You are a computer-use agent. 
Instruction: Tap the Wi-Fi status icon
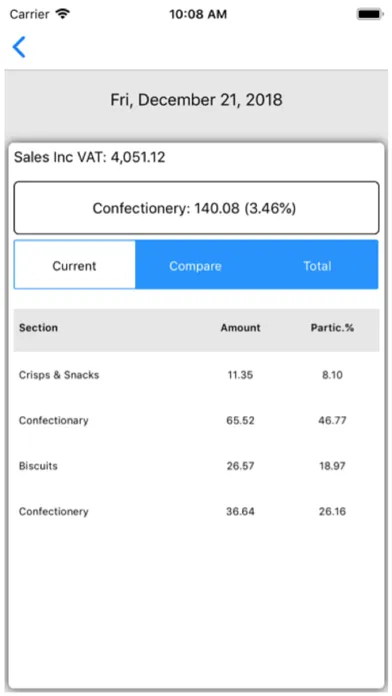63,14
